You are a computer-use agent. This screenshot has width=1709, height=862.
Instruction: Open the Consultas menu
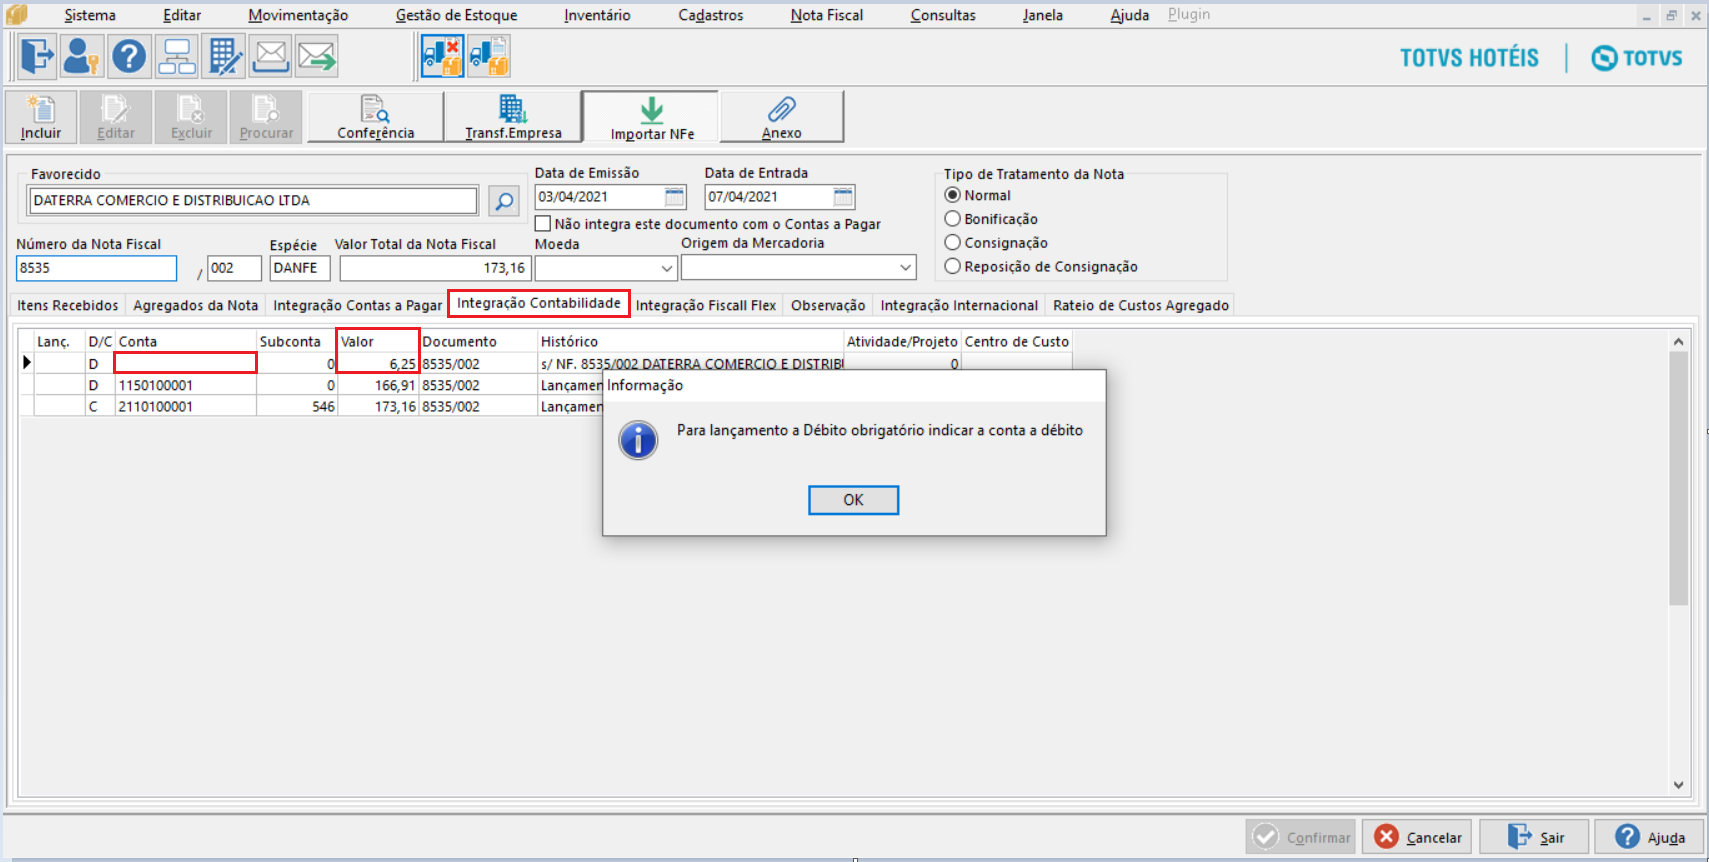[x=943, y=15]
